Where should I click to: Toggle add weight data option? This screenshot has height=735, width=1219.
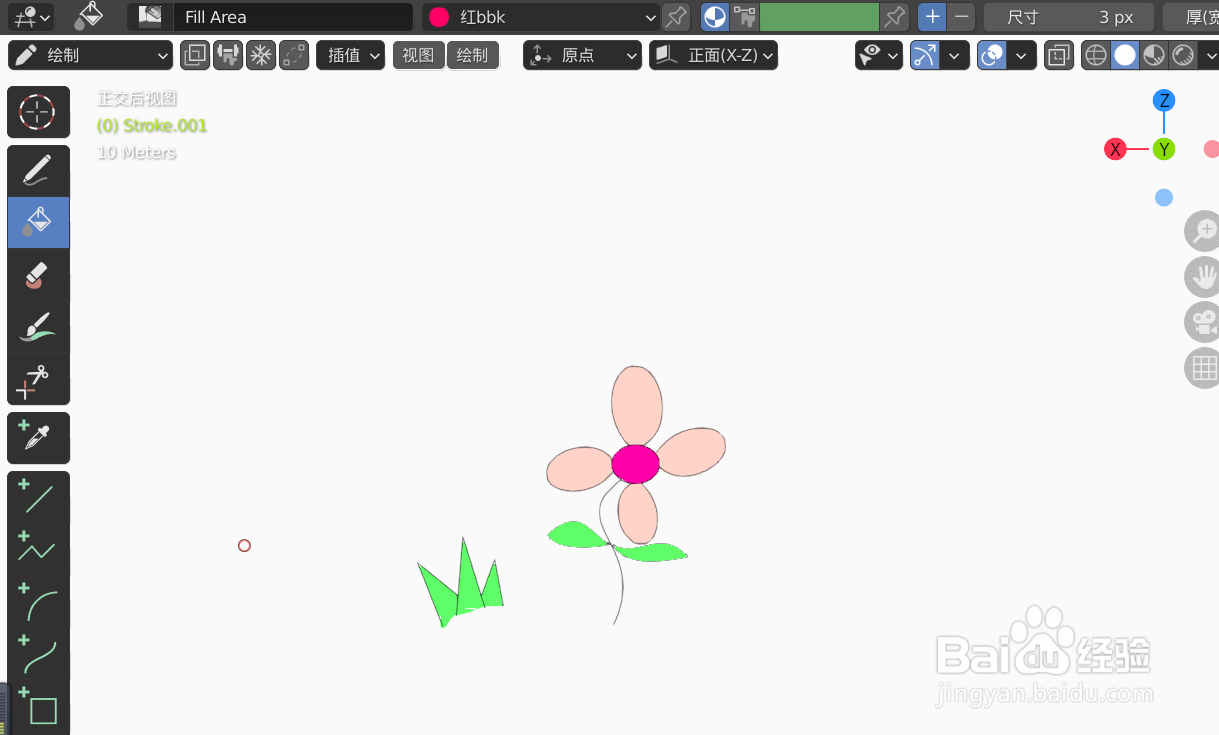click(228, 55)
